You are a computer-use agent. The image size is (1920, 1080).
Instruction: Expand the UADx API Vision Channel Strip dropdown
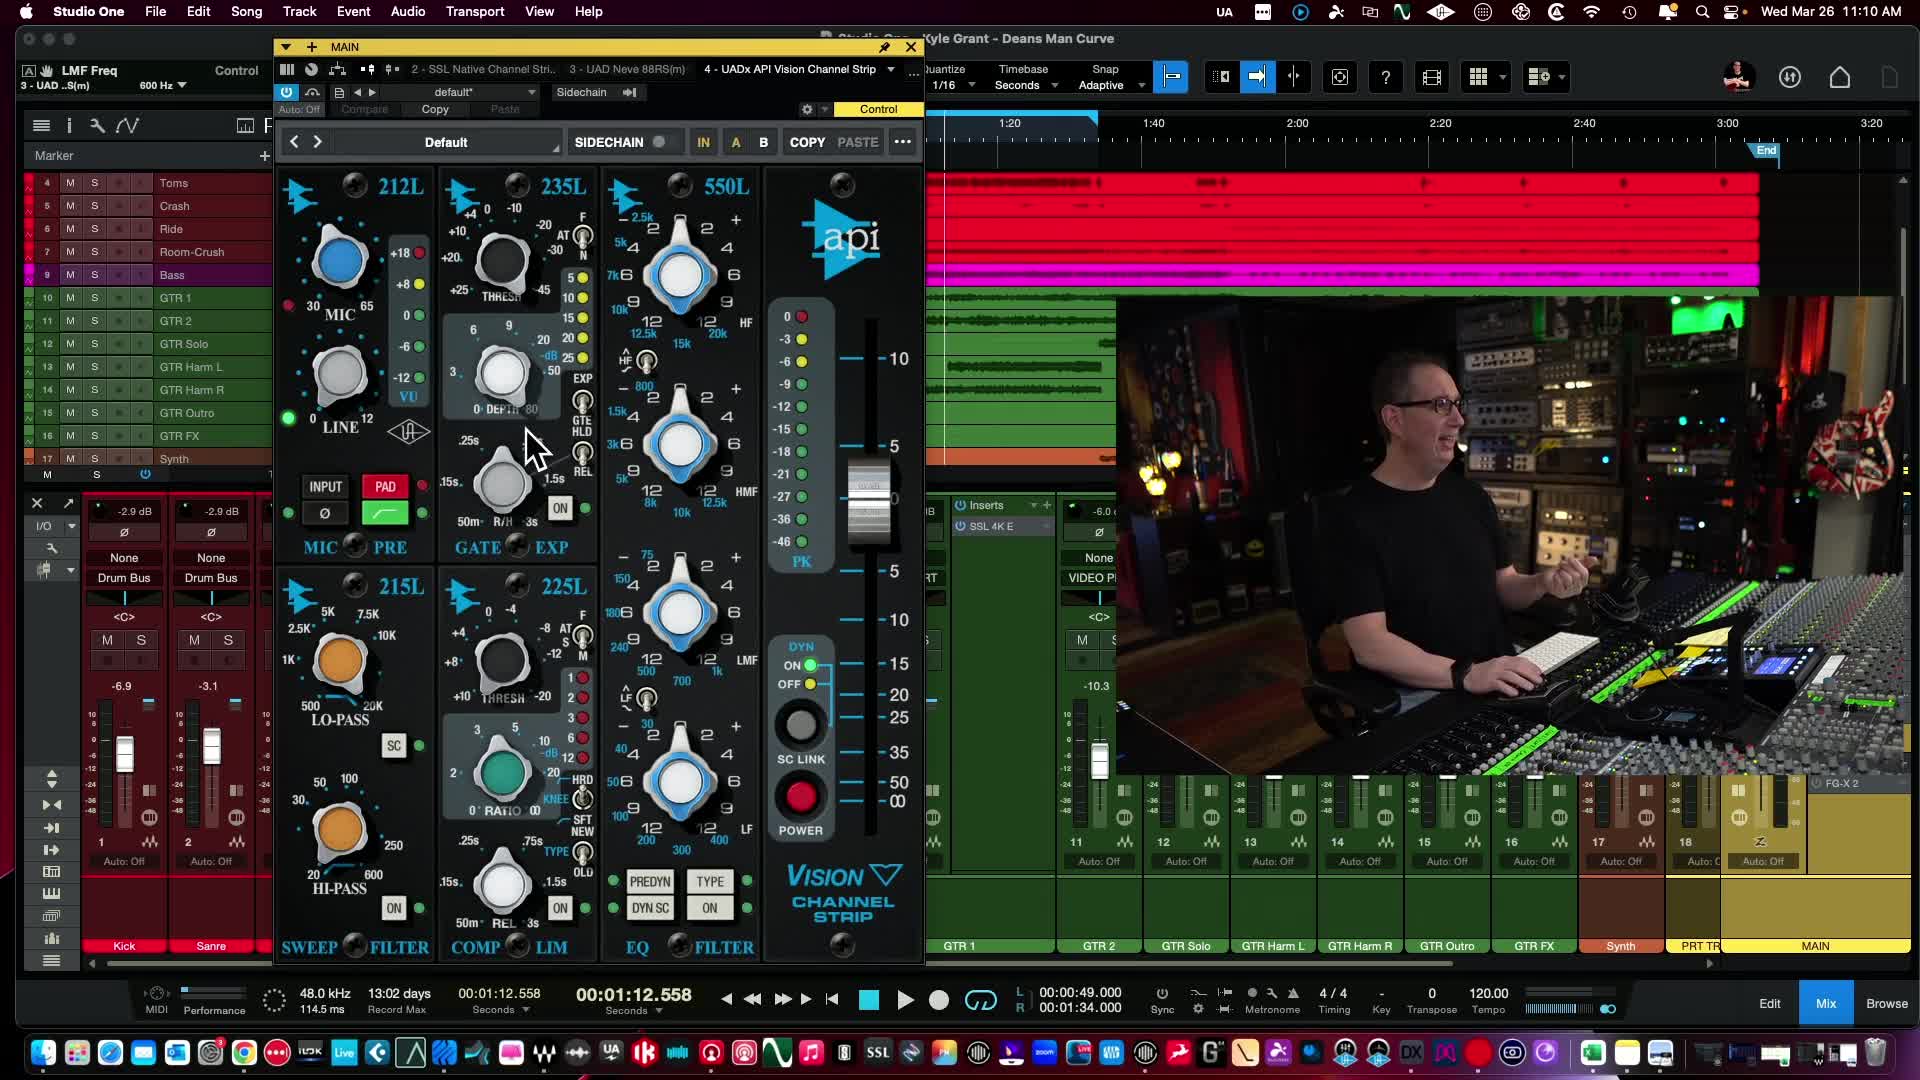891,69
